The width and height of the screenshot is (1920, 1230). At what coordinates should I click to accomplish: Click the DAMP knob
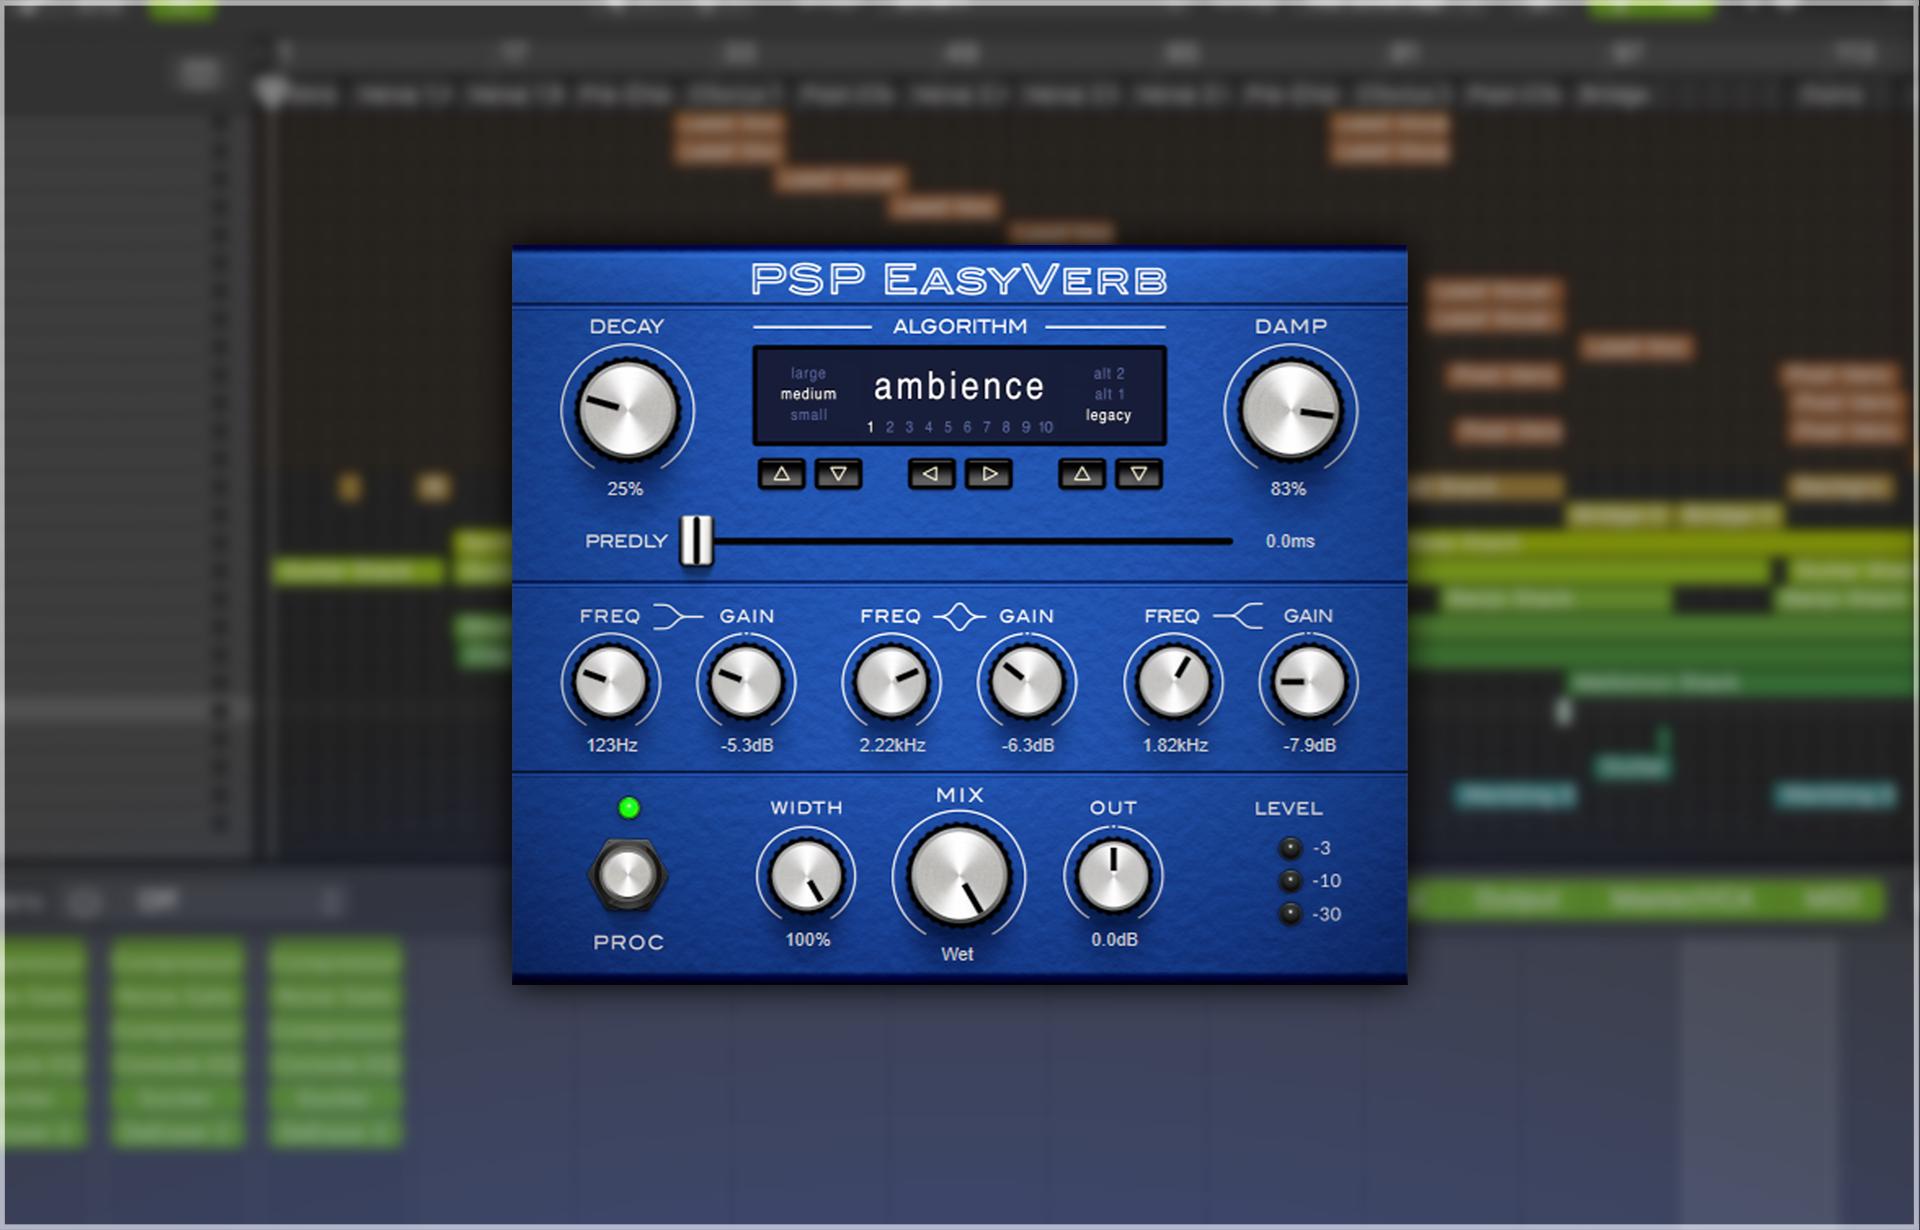1290,410
